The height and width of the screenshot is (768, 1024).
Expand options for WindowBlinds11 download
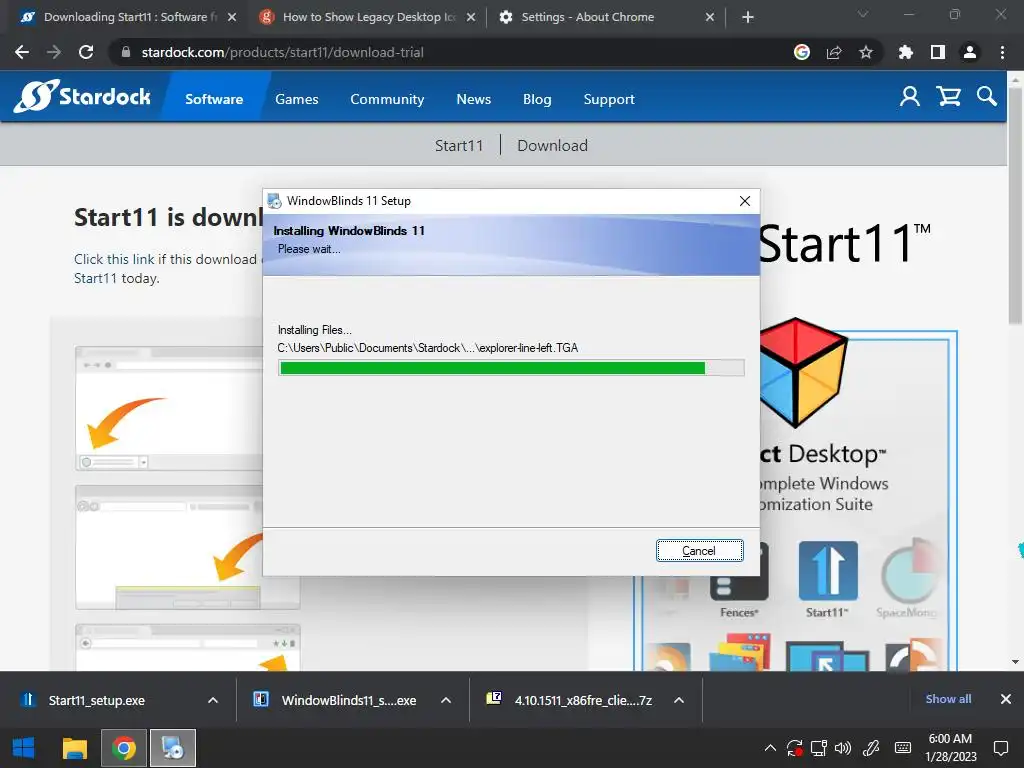[446, 700]
